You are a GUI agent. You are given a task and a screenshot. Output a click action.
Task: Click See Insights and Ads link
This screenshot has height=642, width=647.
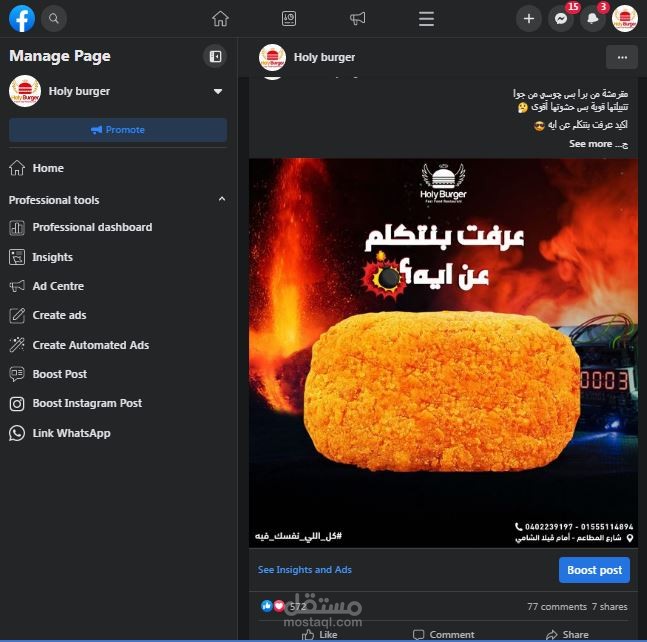(x=305, y=570)
